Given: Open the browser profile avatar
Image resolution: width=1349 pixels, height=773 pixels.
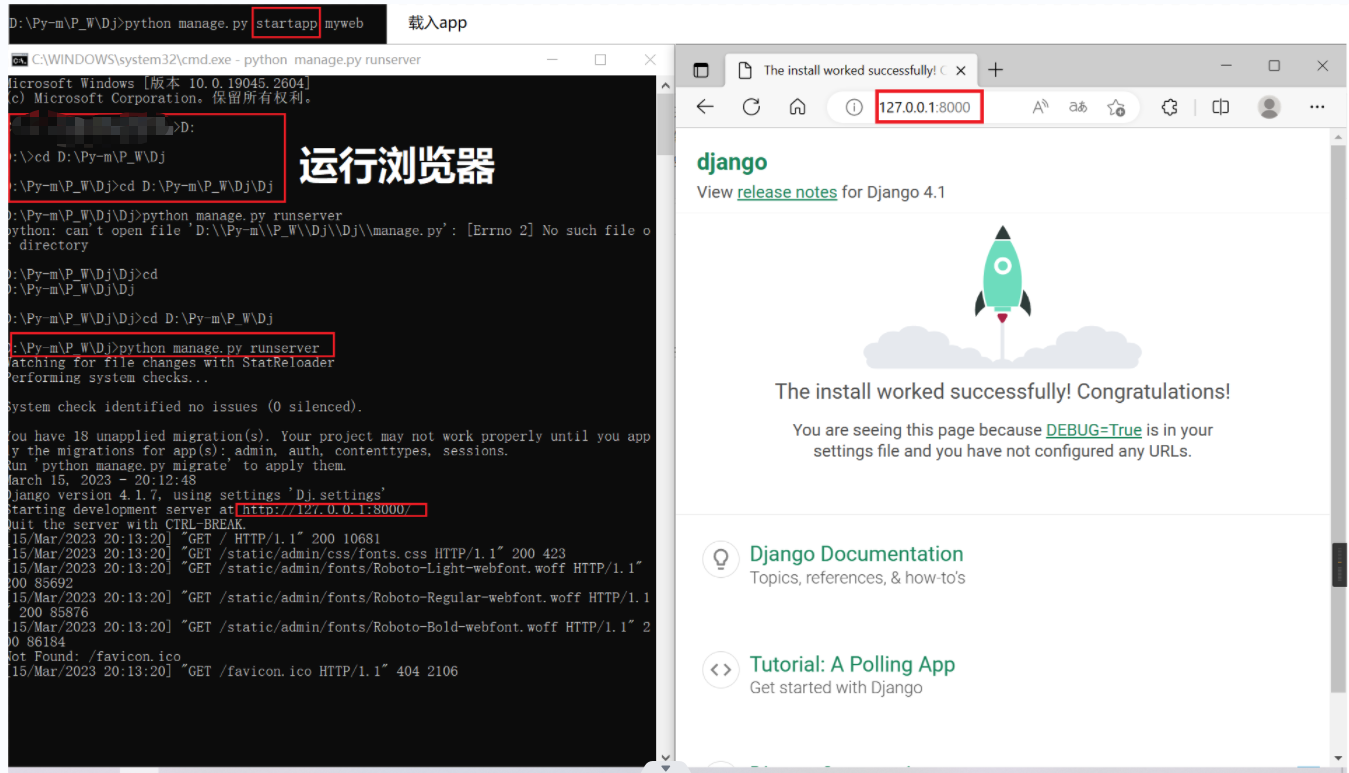Looking at the screenshot, I should tap(1269, 107).
